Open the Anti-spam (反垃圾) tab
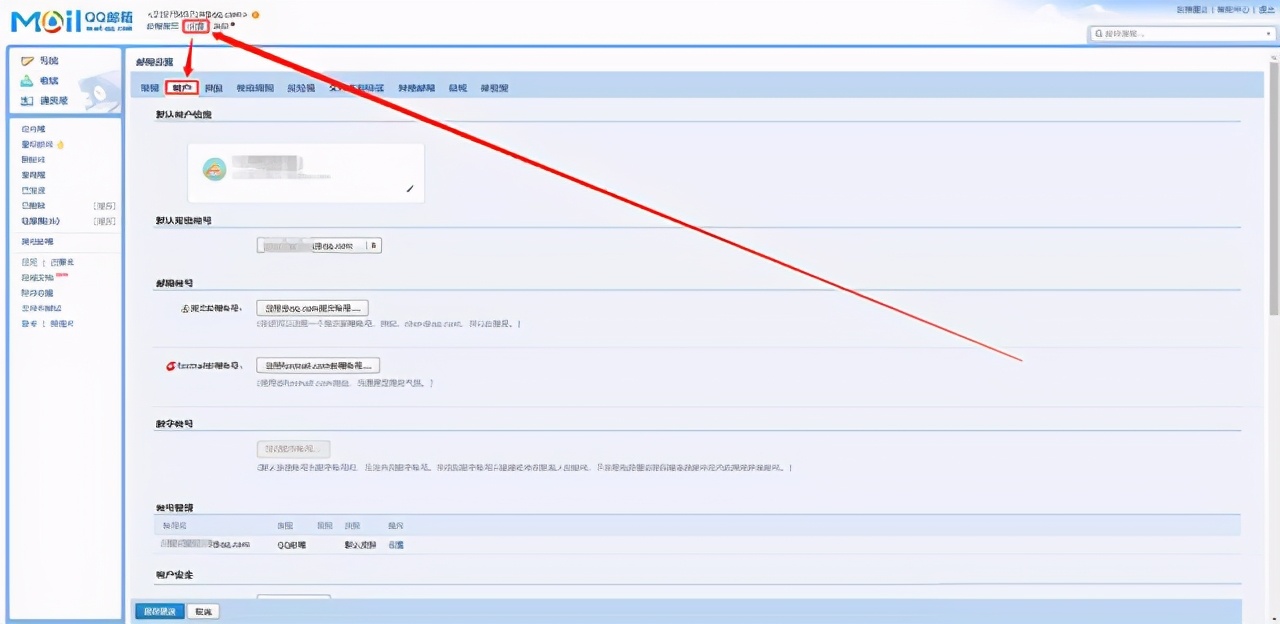Screen dimensions: 1280x624 tap(301, 88)
